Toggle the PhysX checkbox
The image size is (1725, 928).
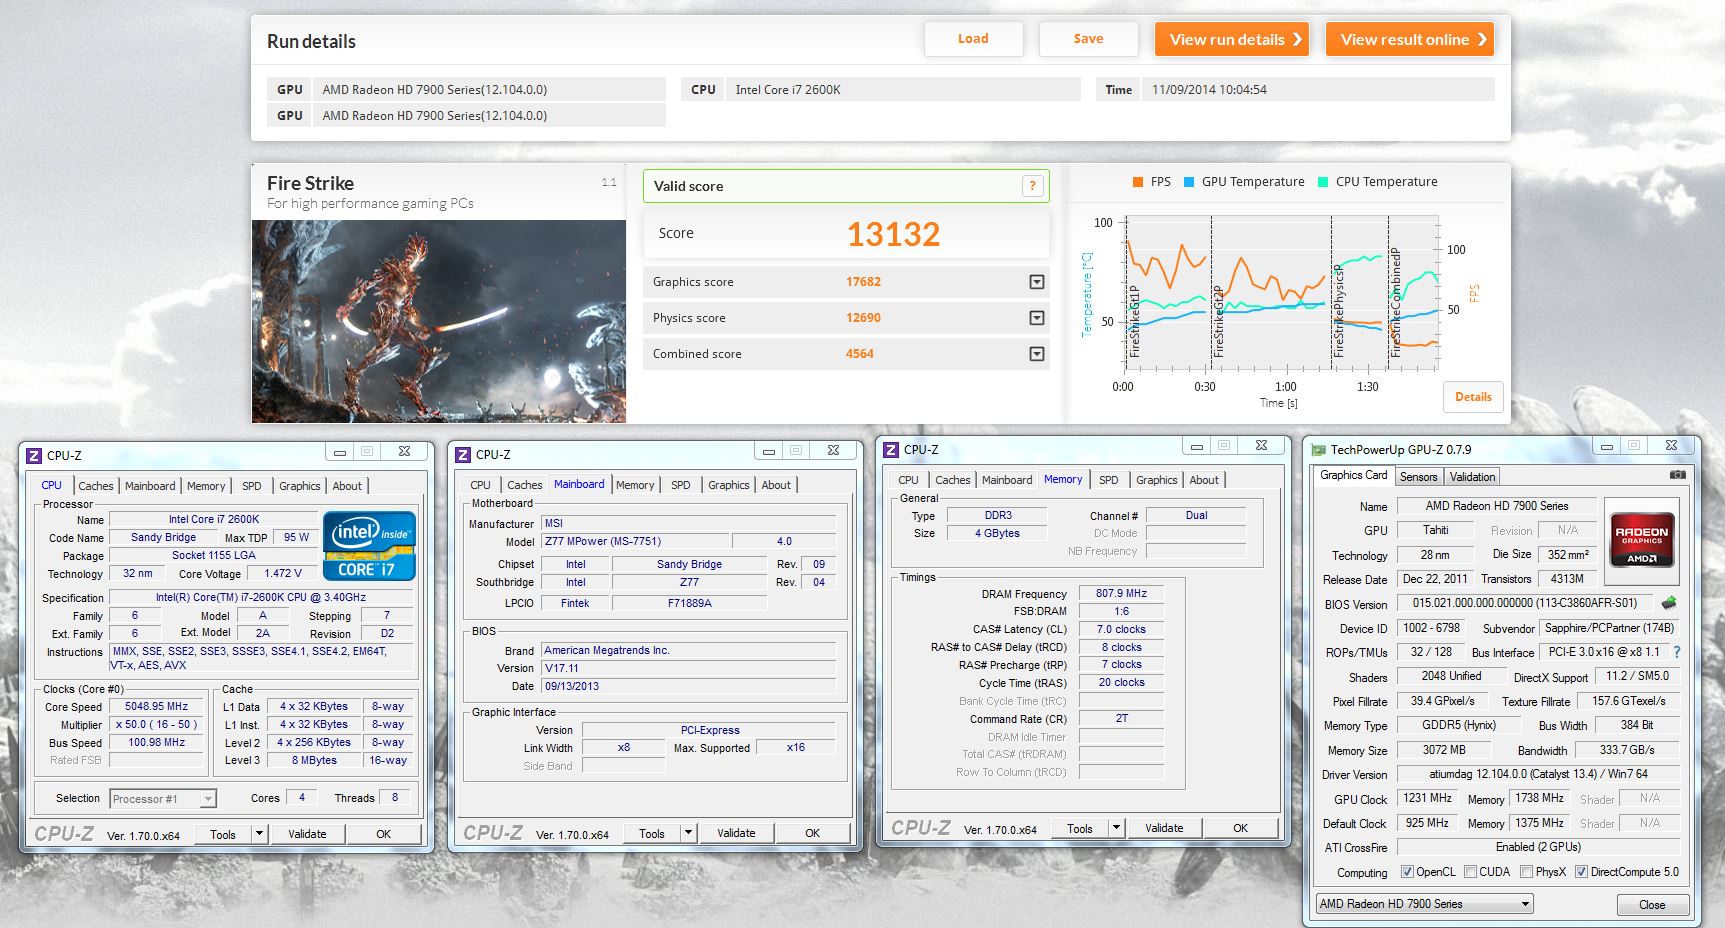point(1526,872)
